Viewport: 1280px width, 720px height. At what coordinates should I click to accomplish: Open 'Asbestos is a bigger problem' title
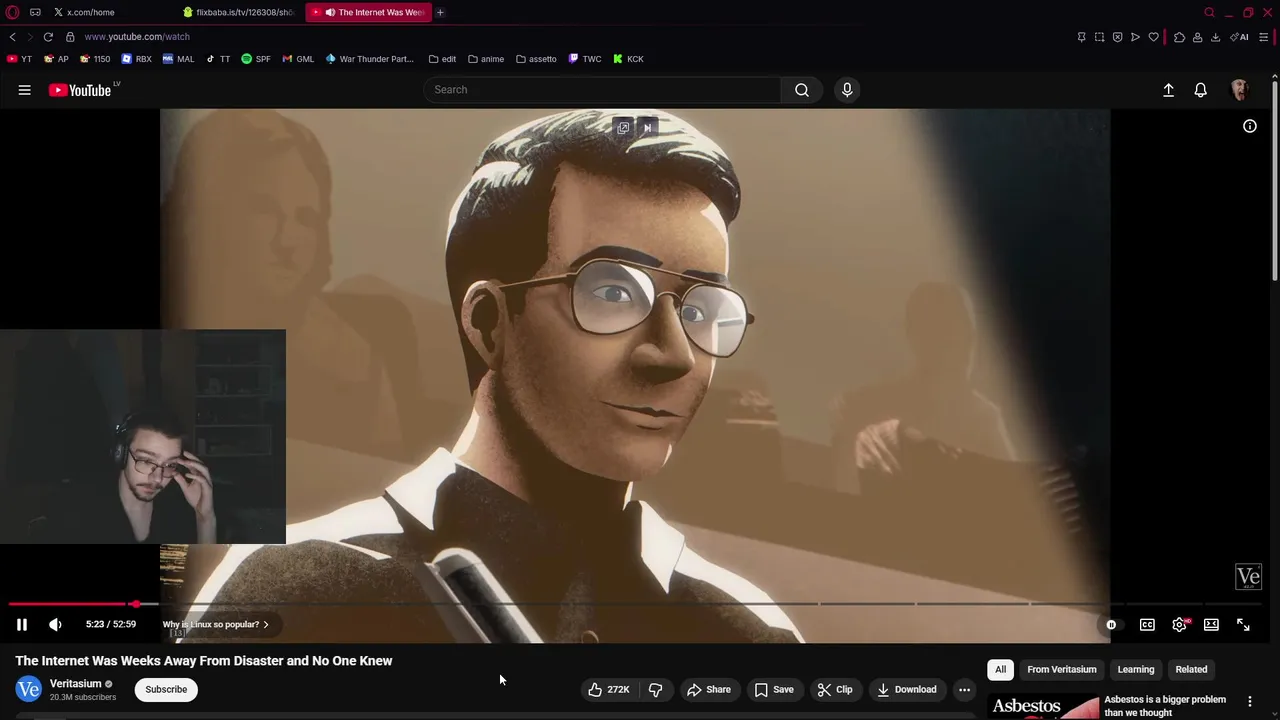click(x=1165, y=706)
